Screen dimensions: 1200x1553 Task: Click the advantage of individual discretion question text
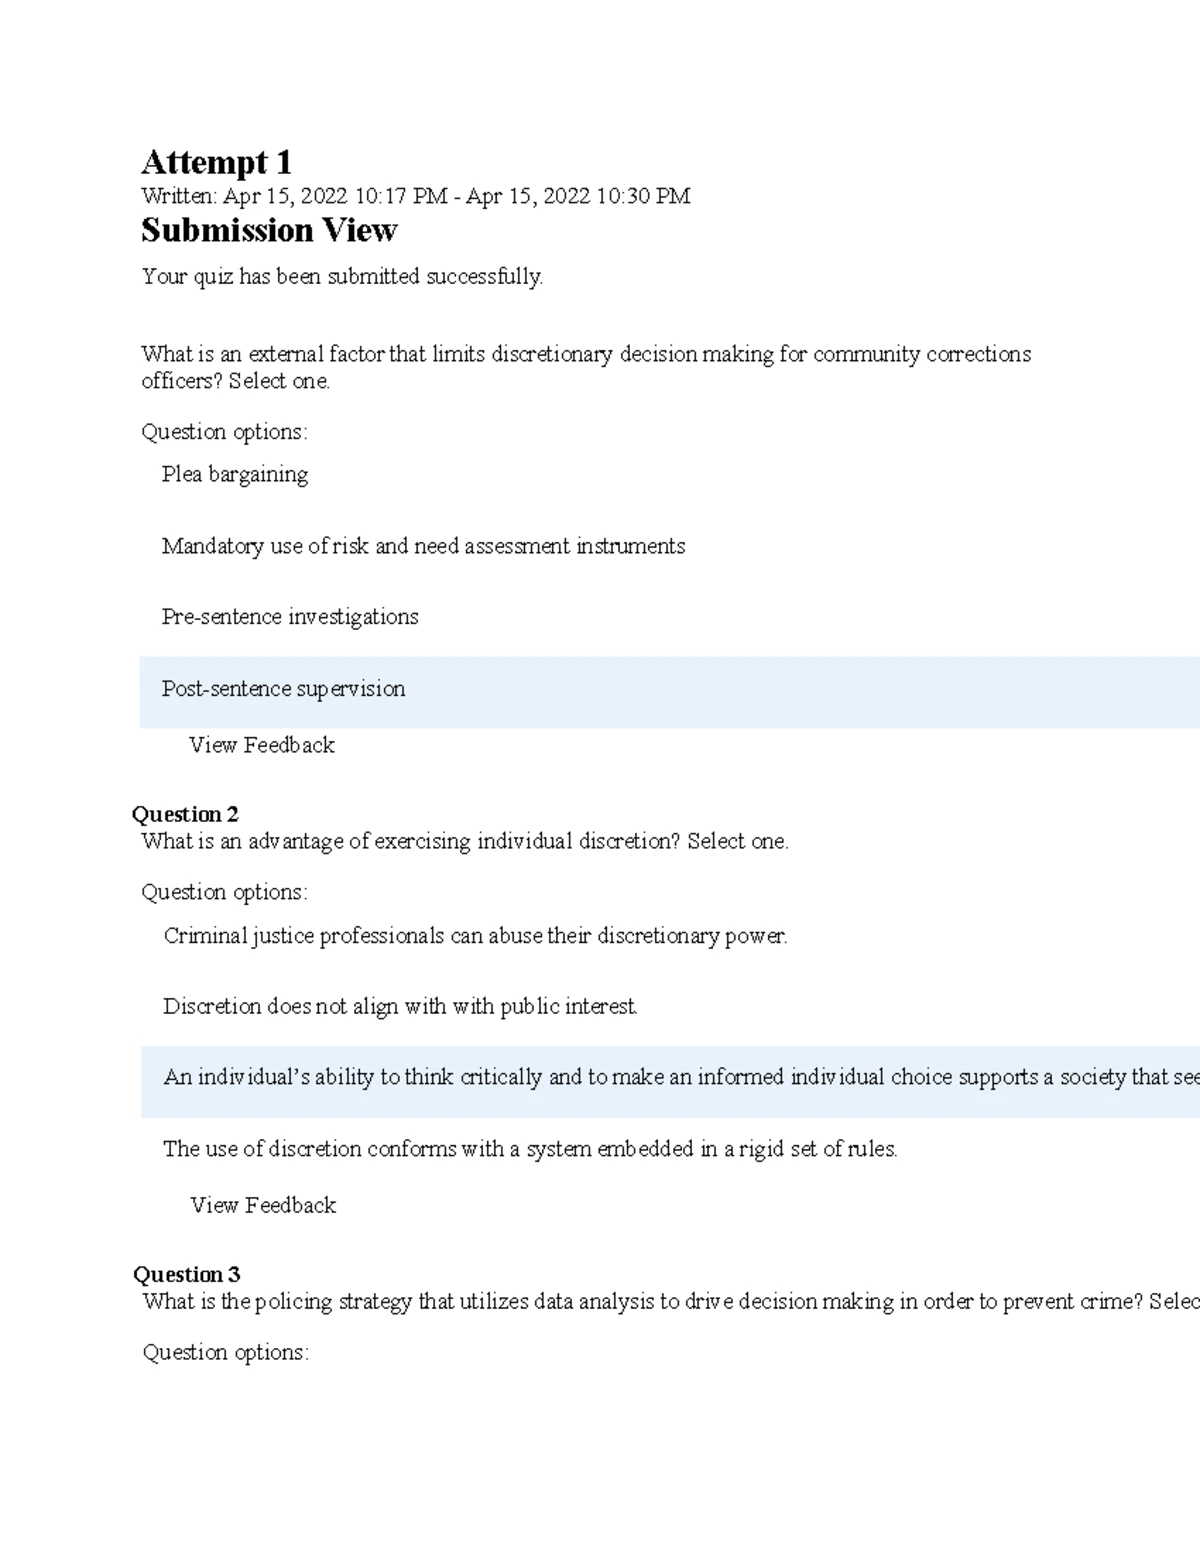[465, 841]
